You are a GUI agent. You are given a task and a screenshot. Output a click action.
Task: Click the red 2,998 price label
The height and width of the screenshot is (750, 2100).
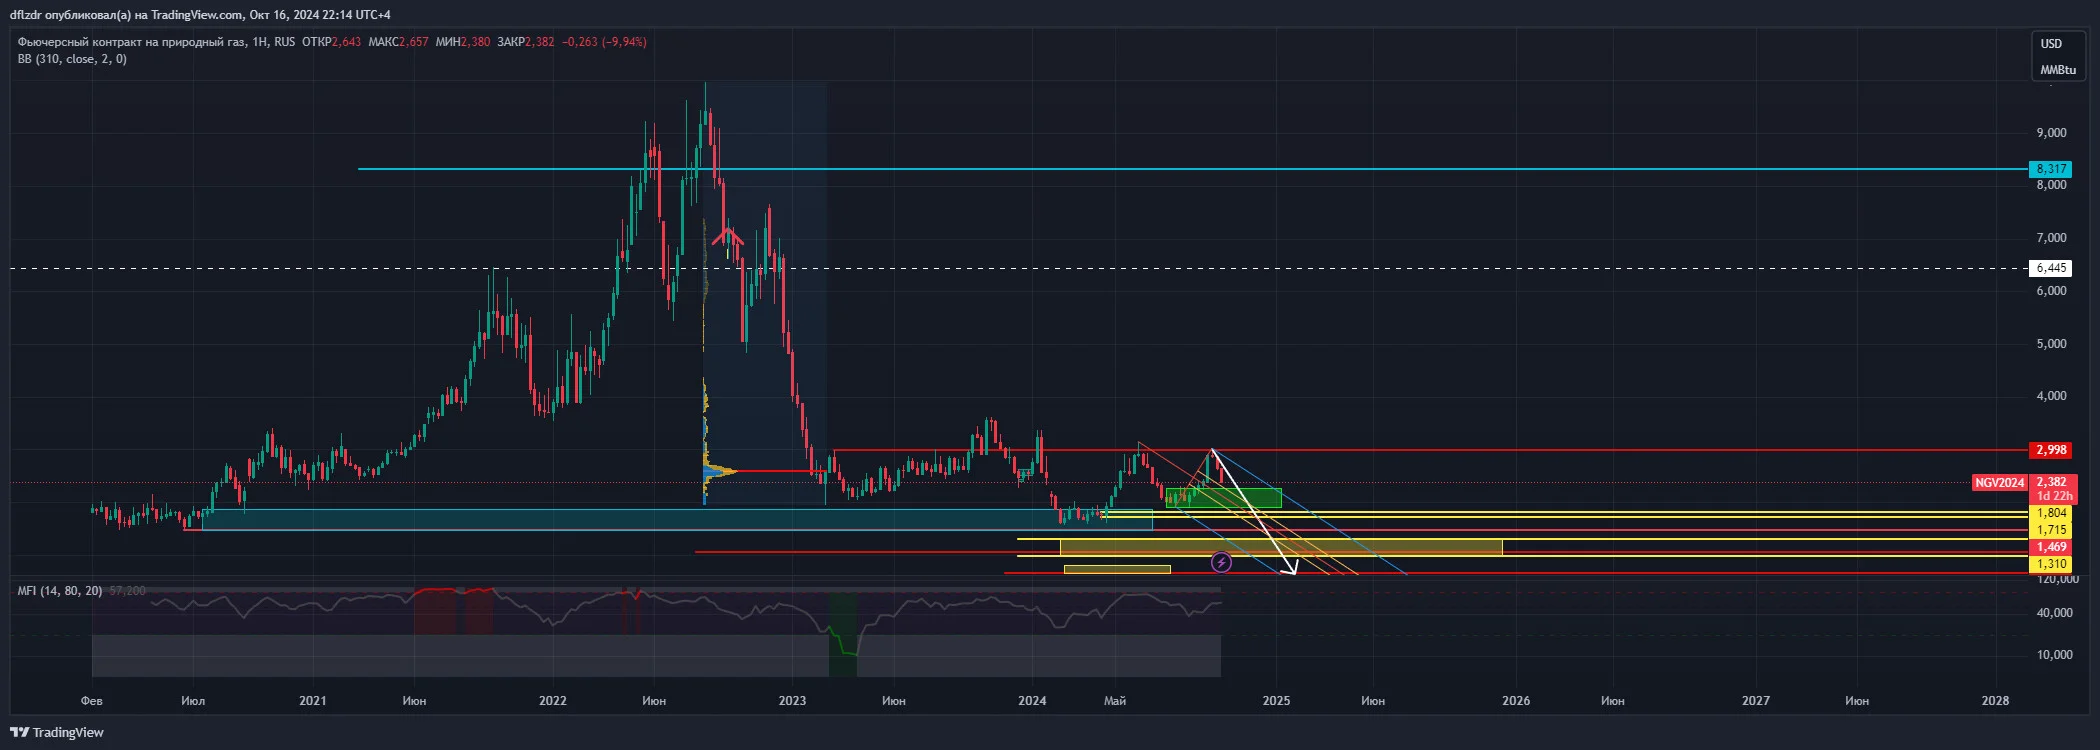[x=2050, y=450]
